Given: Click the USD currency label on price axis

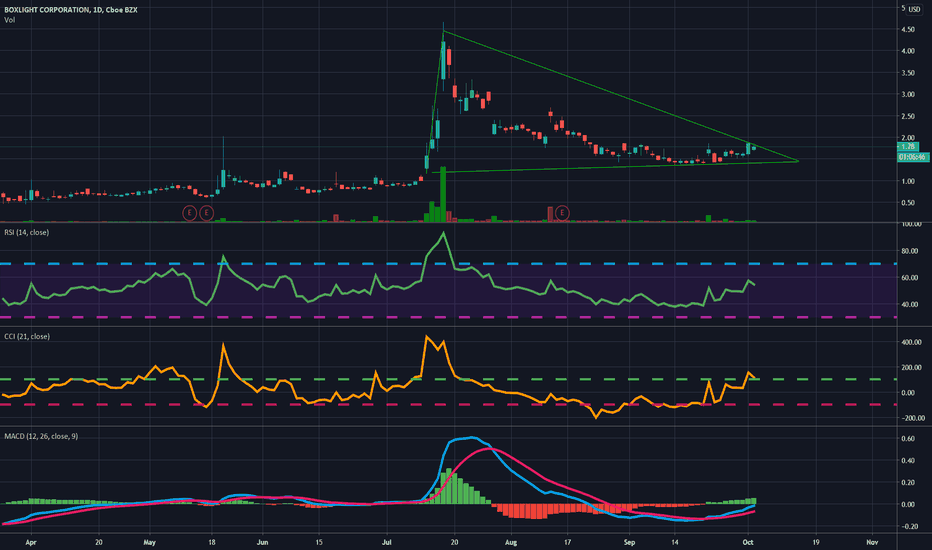Looking at the screenshot, I should pyautogui.click(x=914, y=10).
